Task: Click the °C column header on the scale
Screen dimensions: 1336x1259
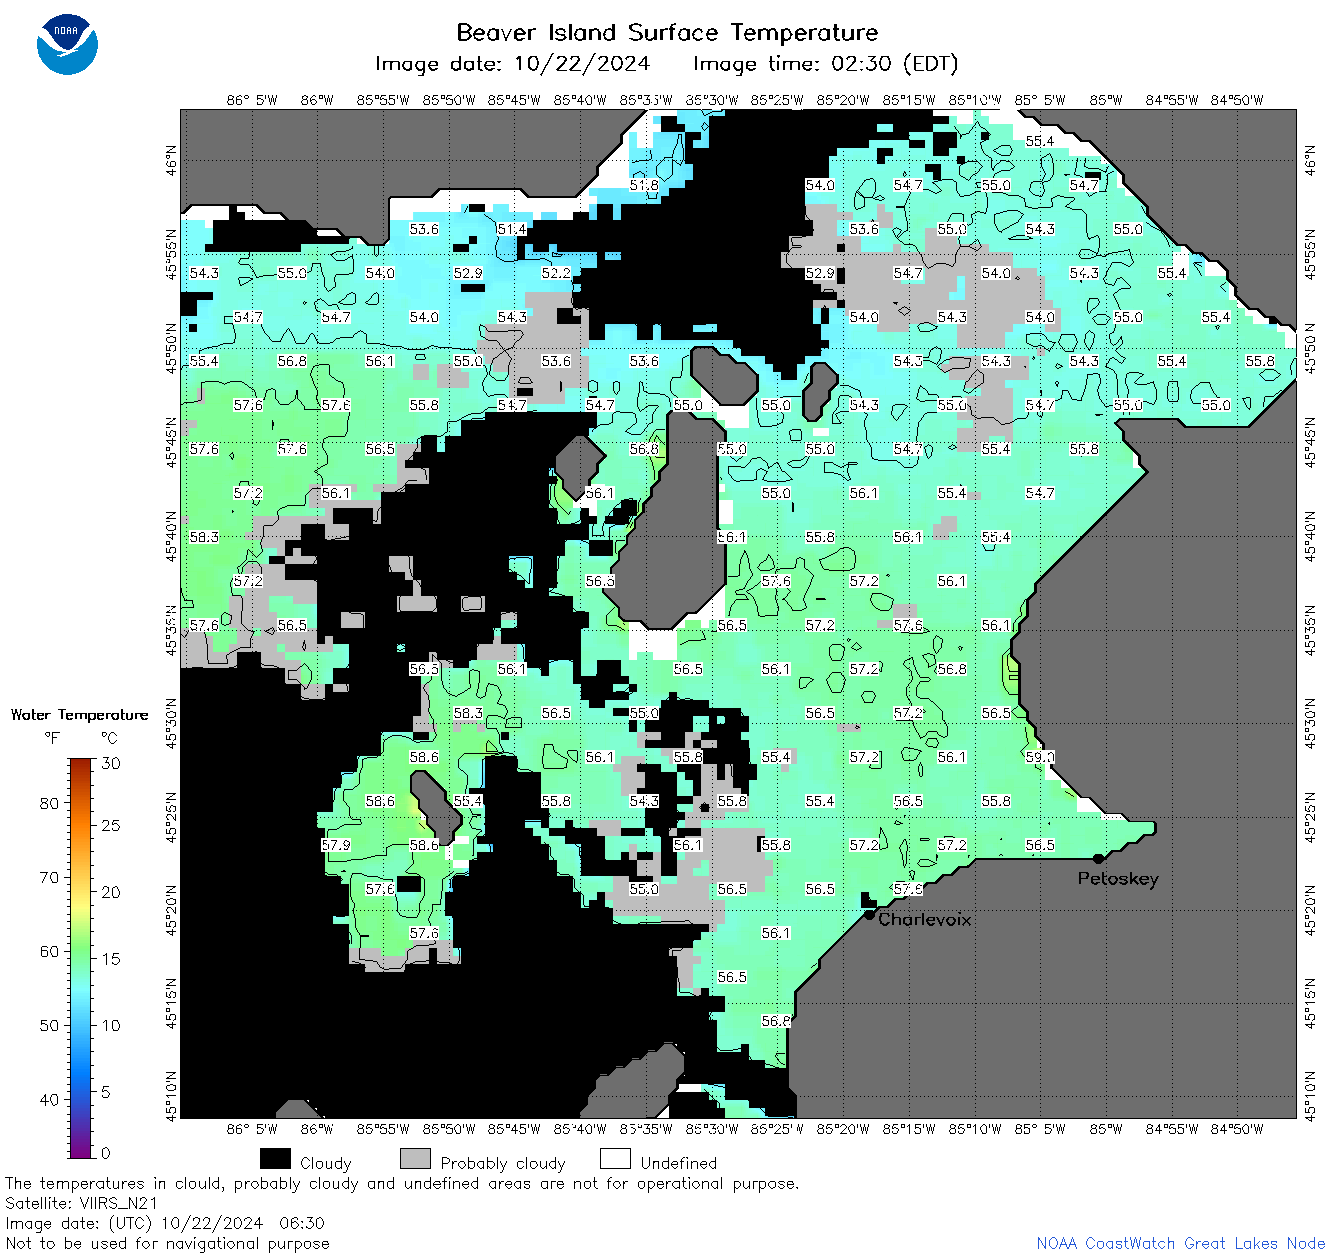Action: (x=109, y=738)
